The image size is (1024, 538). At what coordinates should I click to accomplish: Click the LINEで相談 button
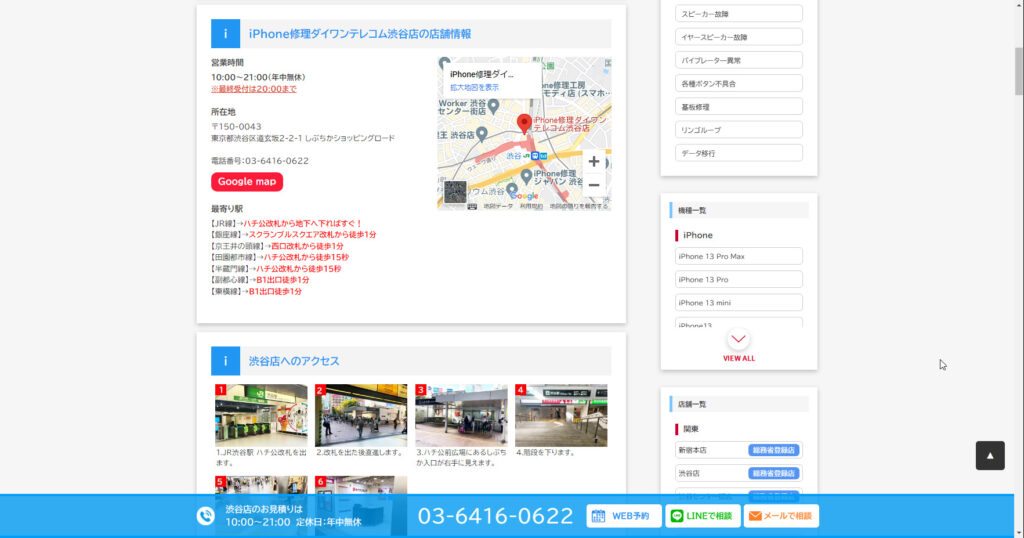pyautogui.click(x=703, y=516)
